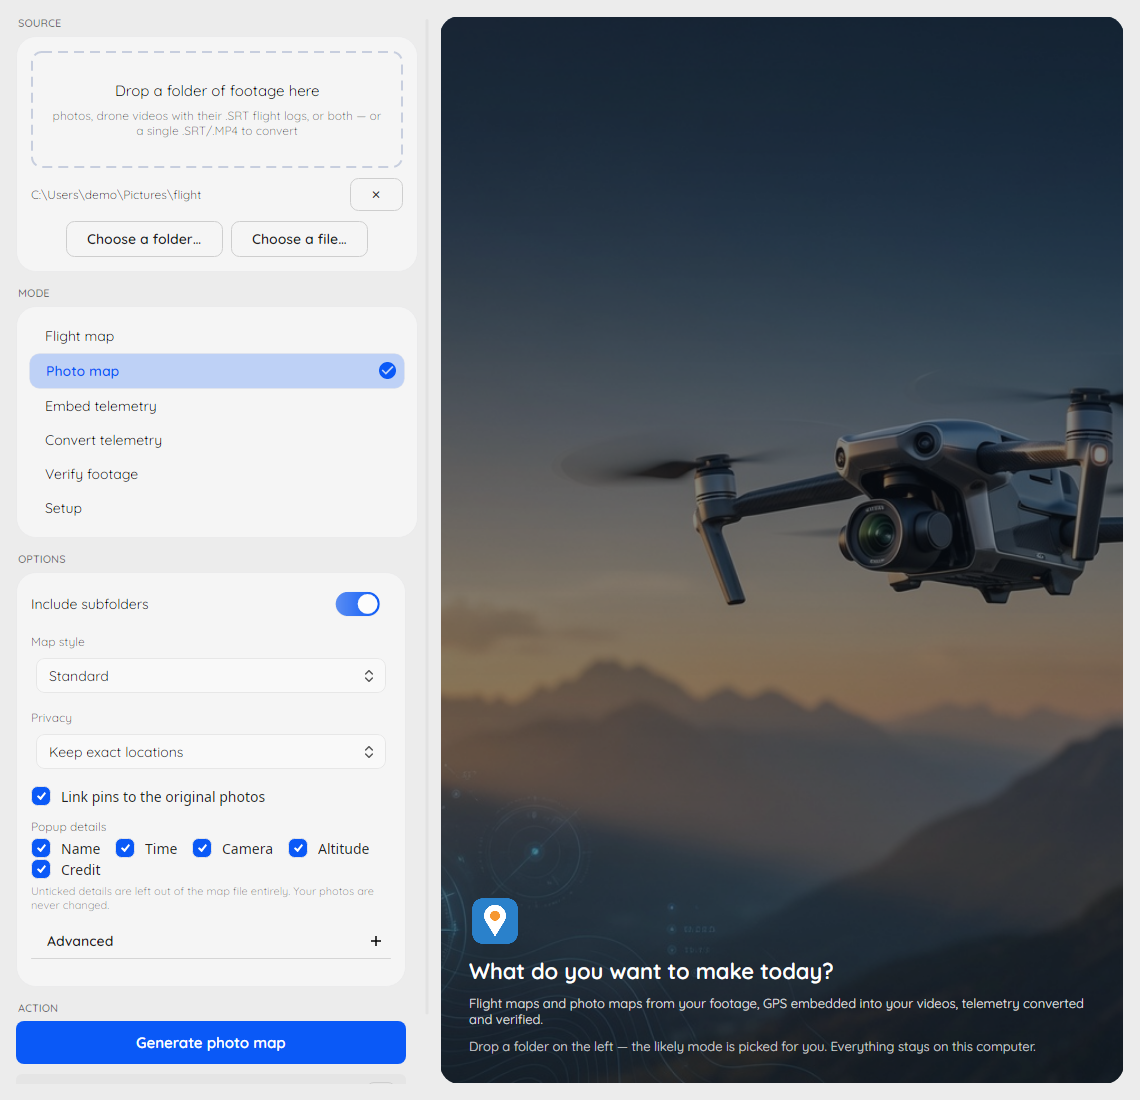Uncheck Link pins to the original photos
The height and width of the screenshot is (1100, 1140).
pyautogui.click(x=41, y=796)
